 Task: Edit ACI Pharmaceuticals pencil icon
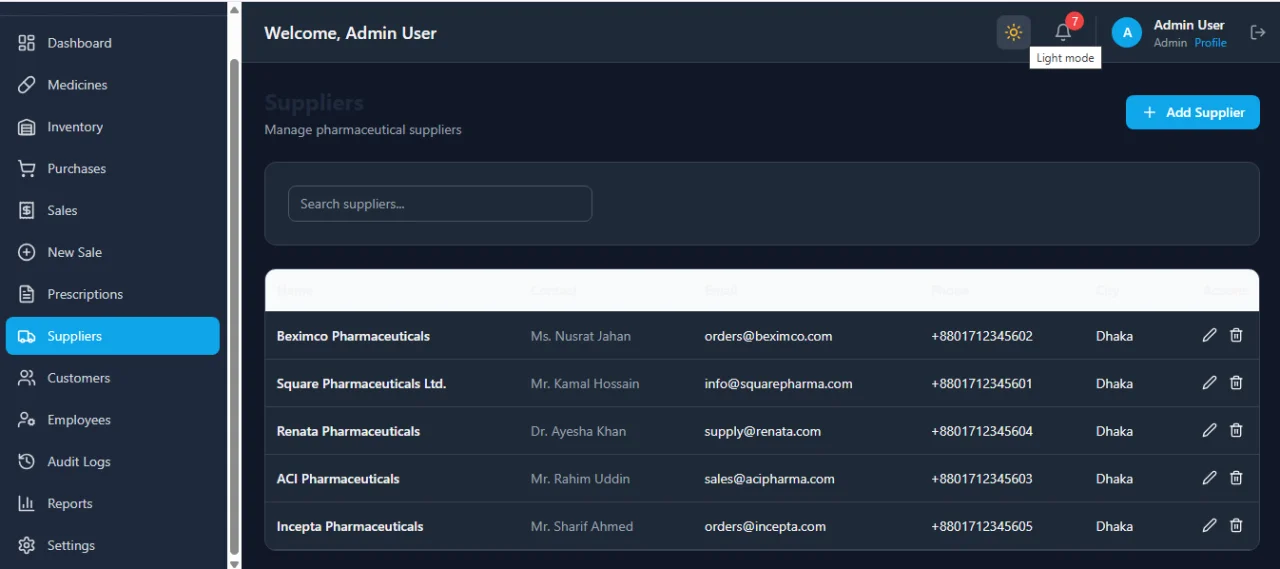pyautogui.click(x=1209, y=478)
